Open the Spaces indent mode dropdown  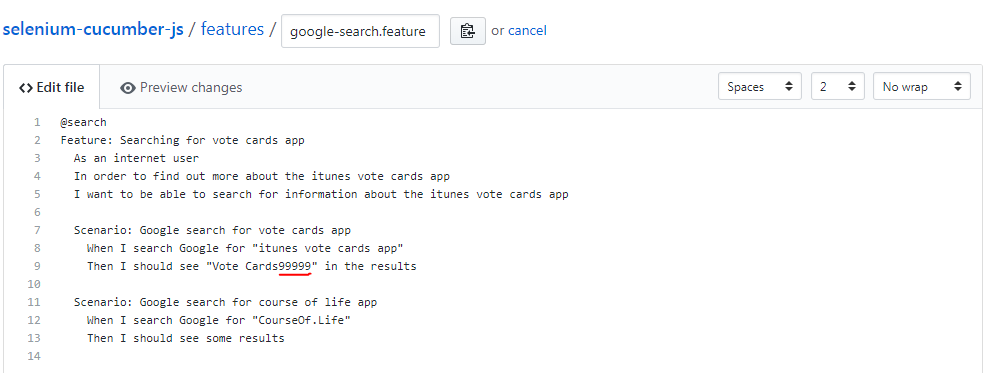760,87
